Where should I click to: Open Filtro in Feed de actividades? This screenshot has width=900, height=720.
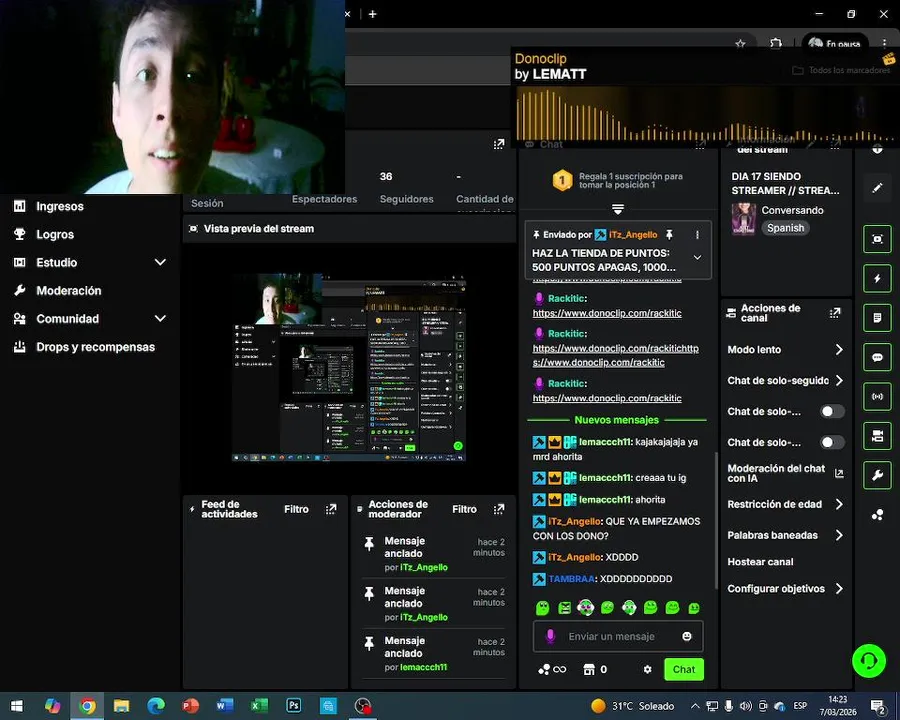click(296, 509)
